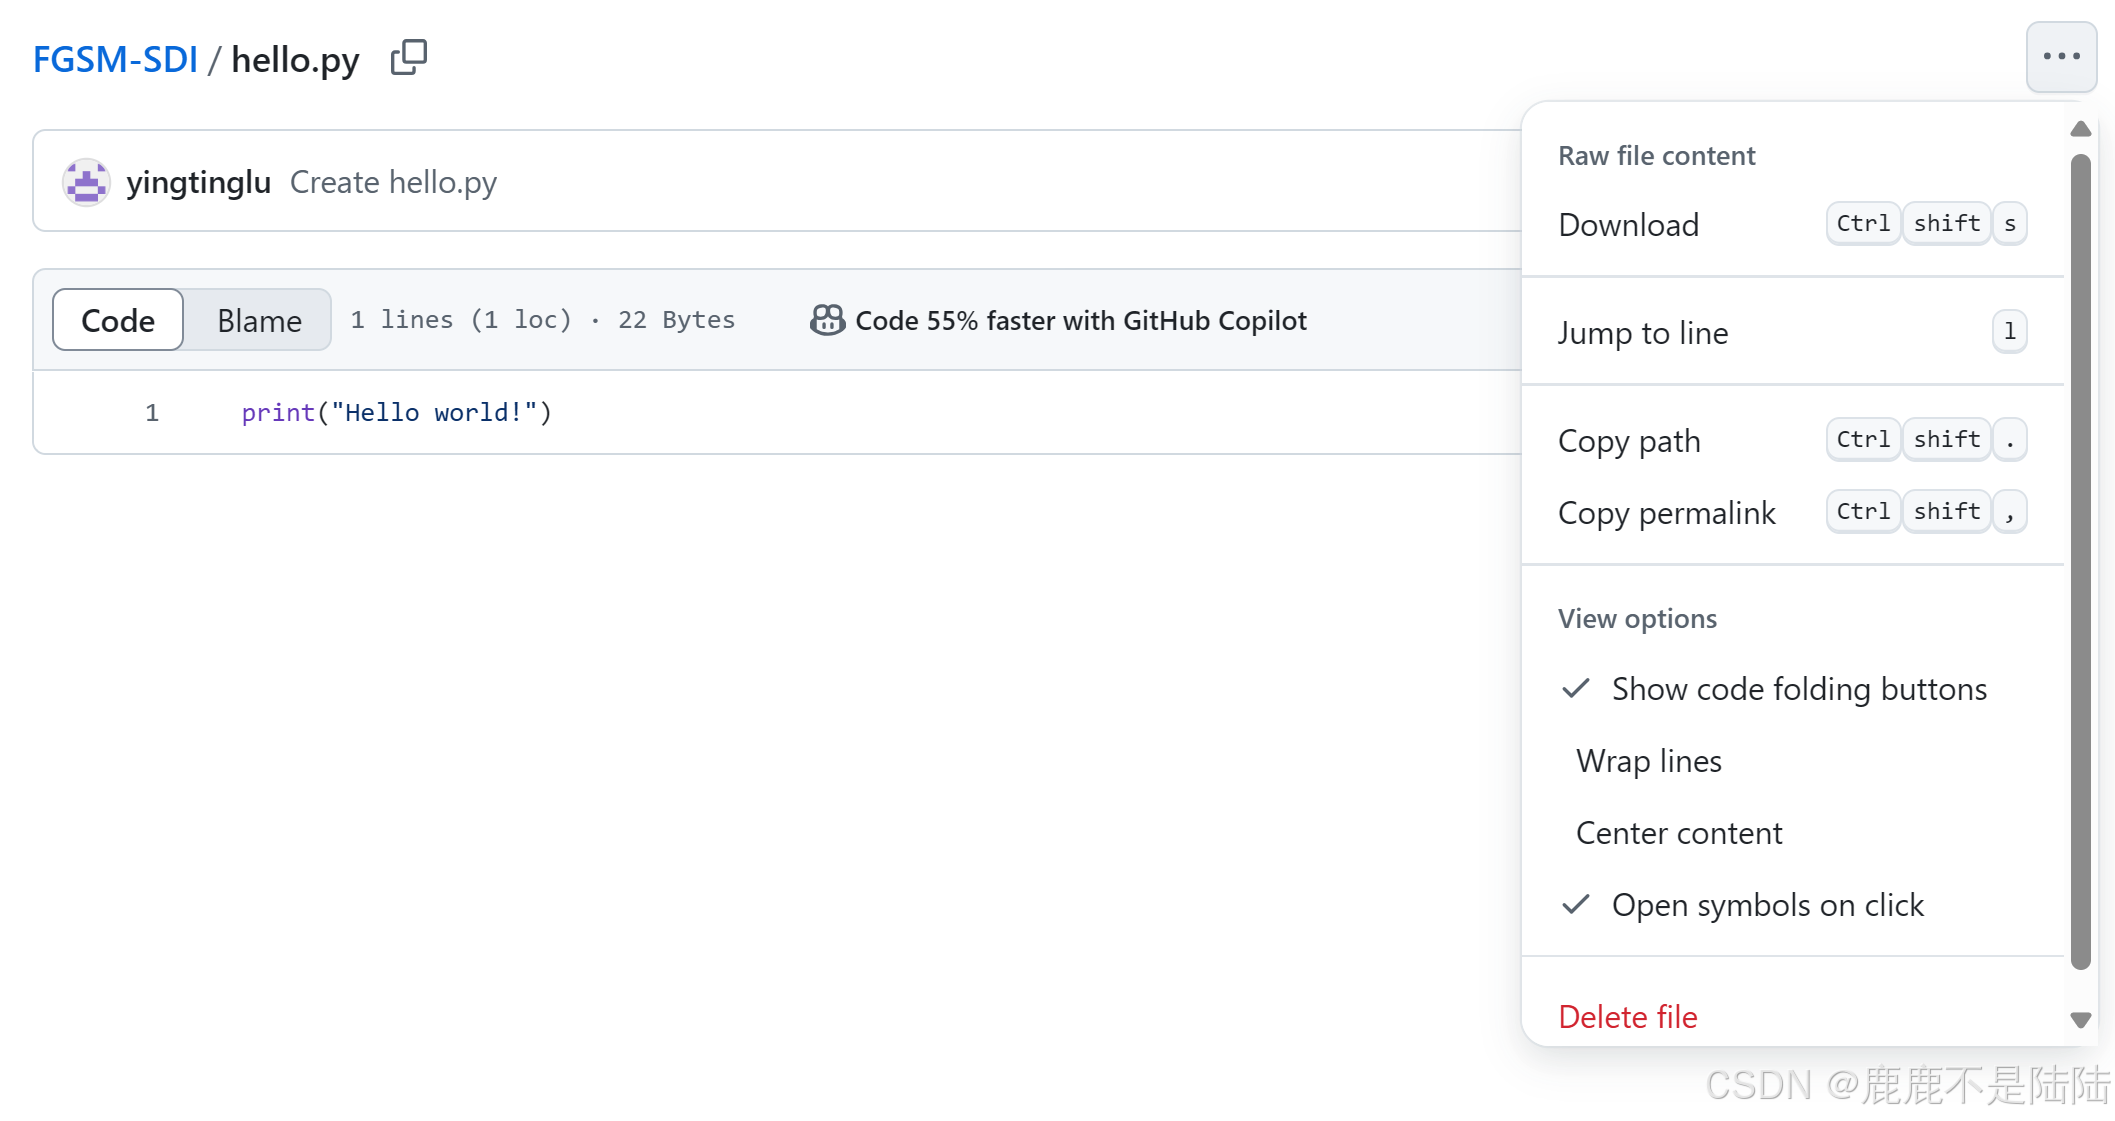Select the Code tab
The width and height of the screenshot is (2115, 1121).
(118, 320)
